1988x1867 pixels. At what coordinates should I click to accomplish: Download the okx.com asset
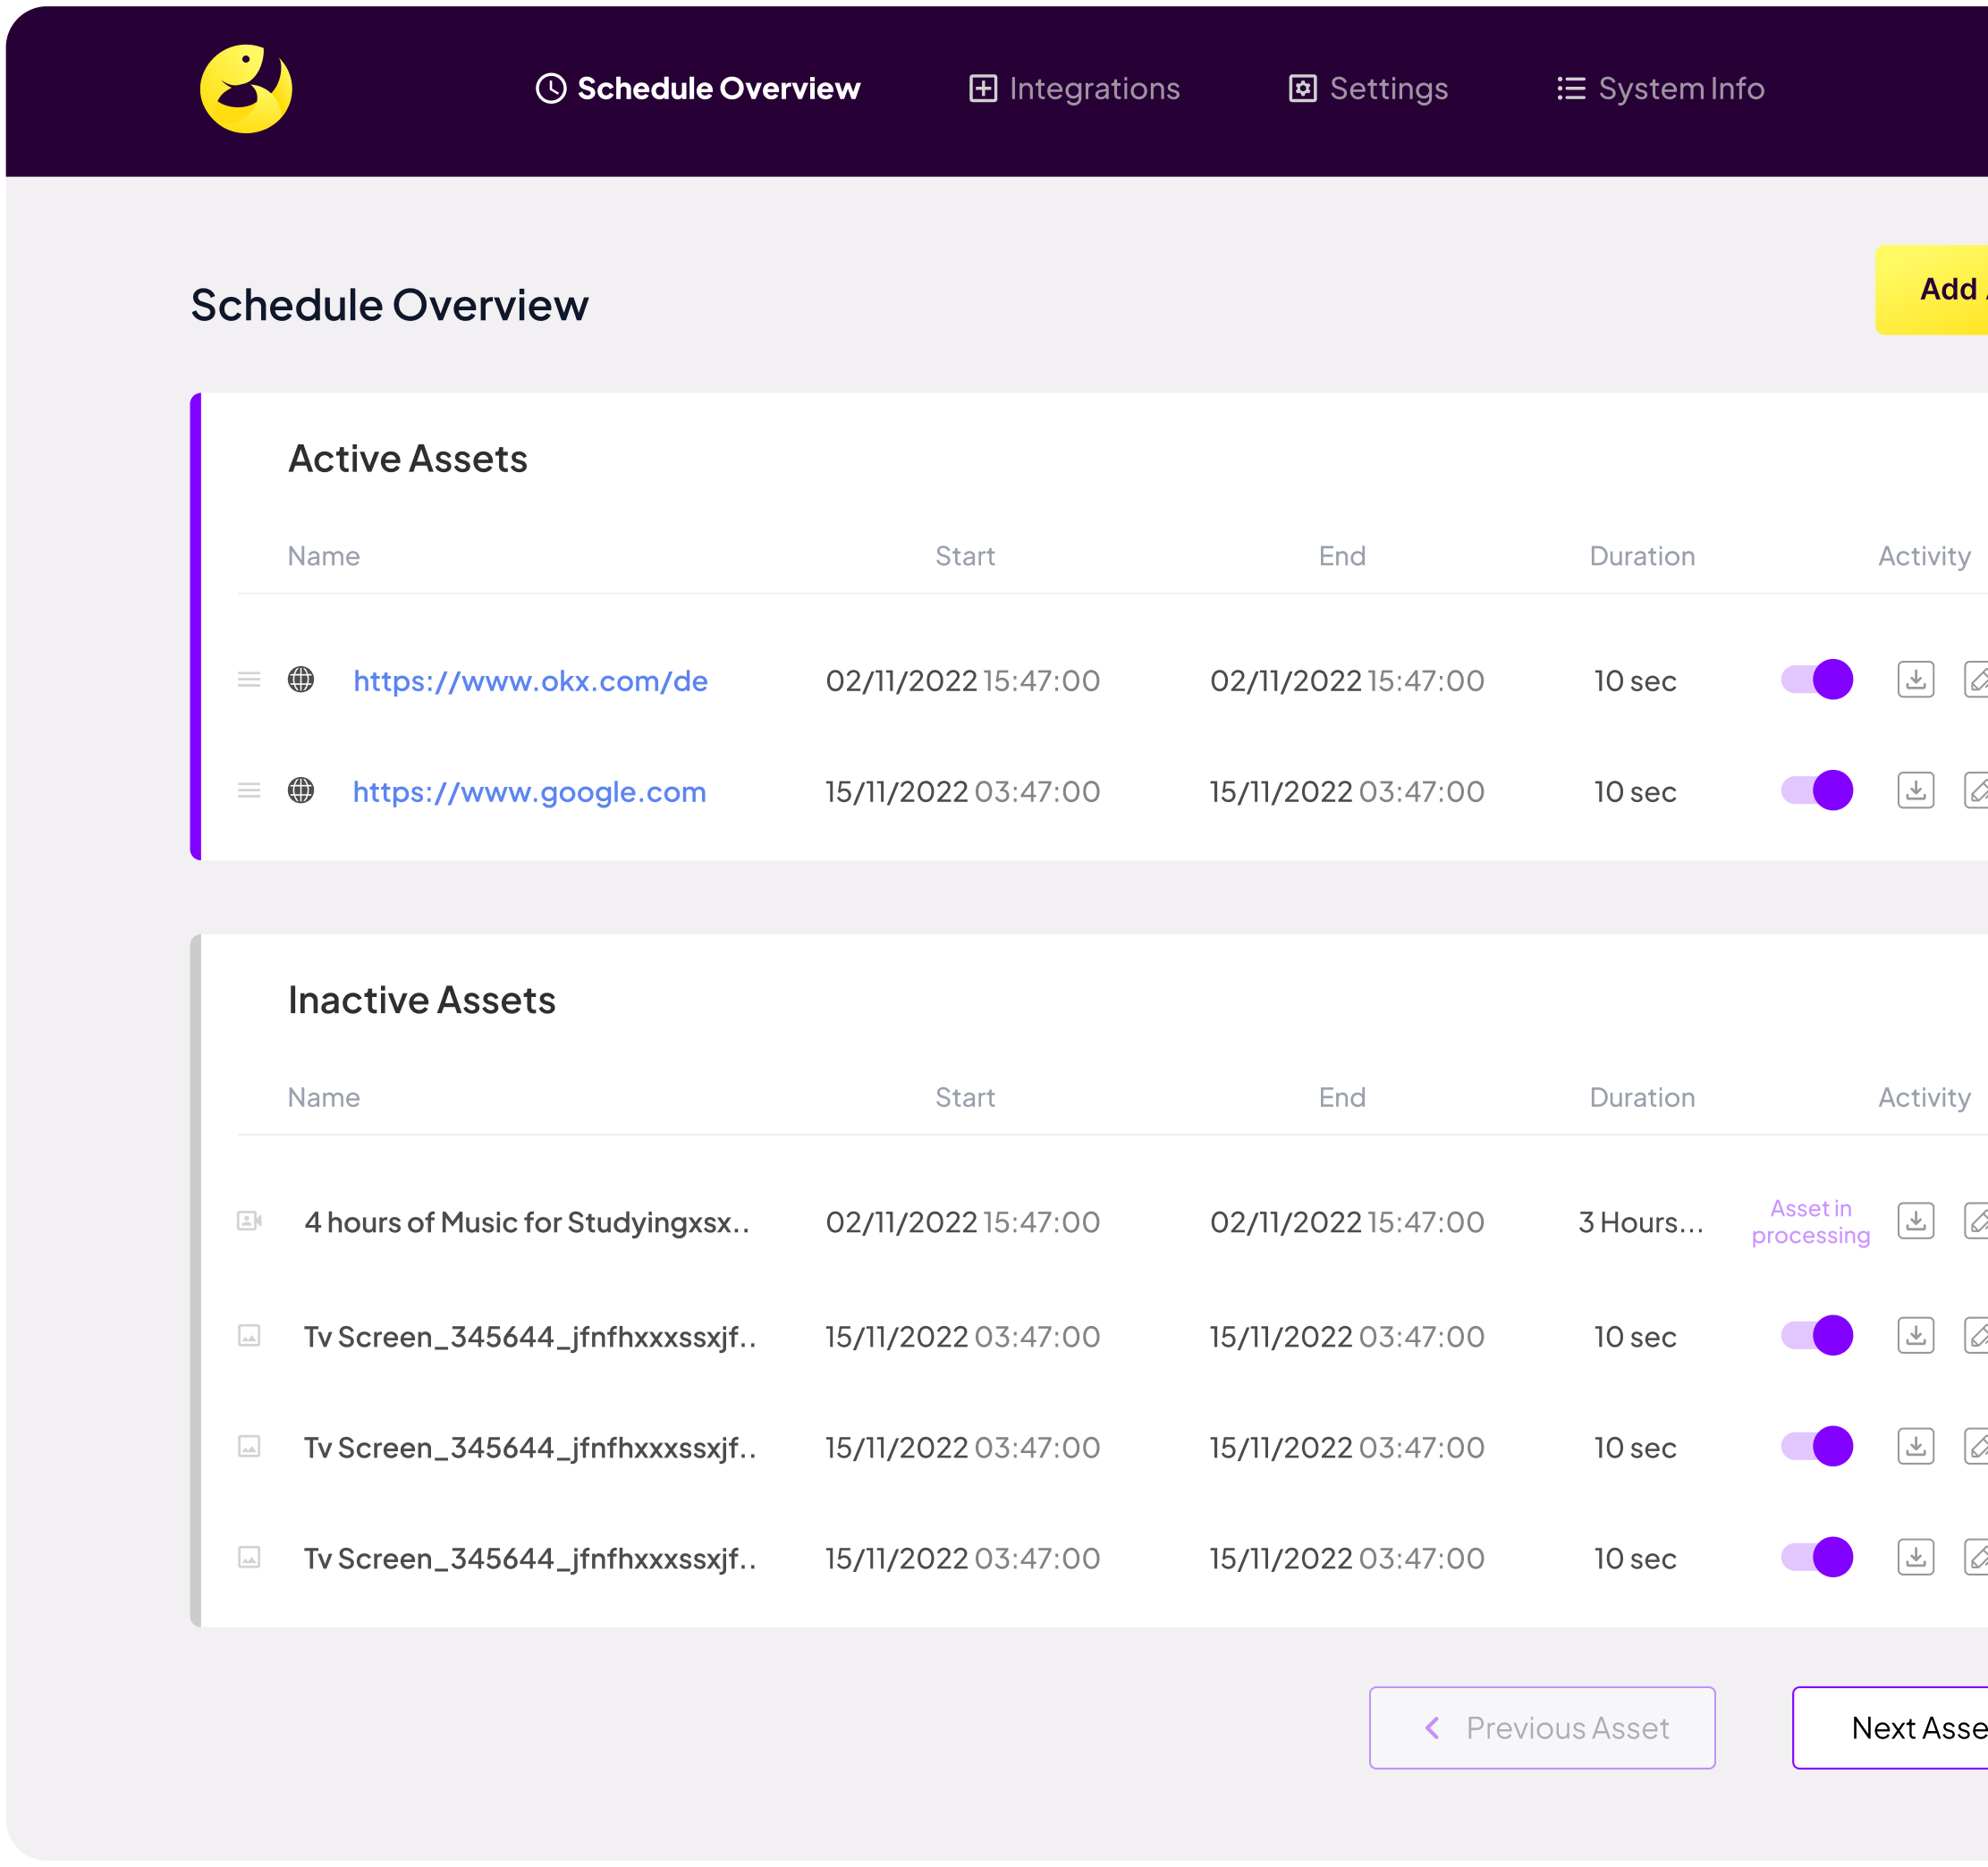coord(1915,680)
